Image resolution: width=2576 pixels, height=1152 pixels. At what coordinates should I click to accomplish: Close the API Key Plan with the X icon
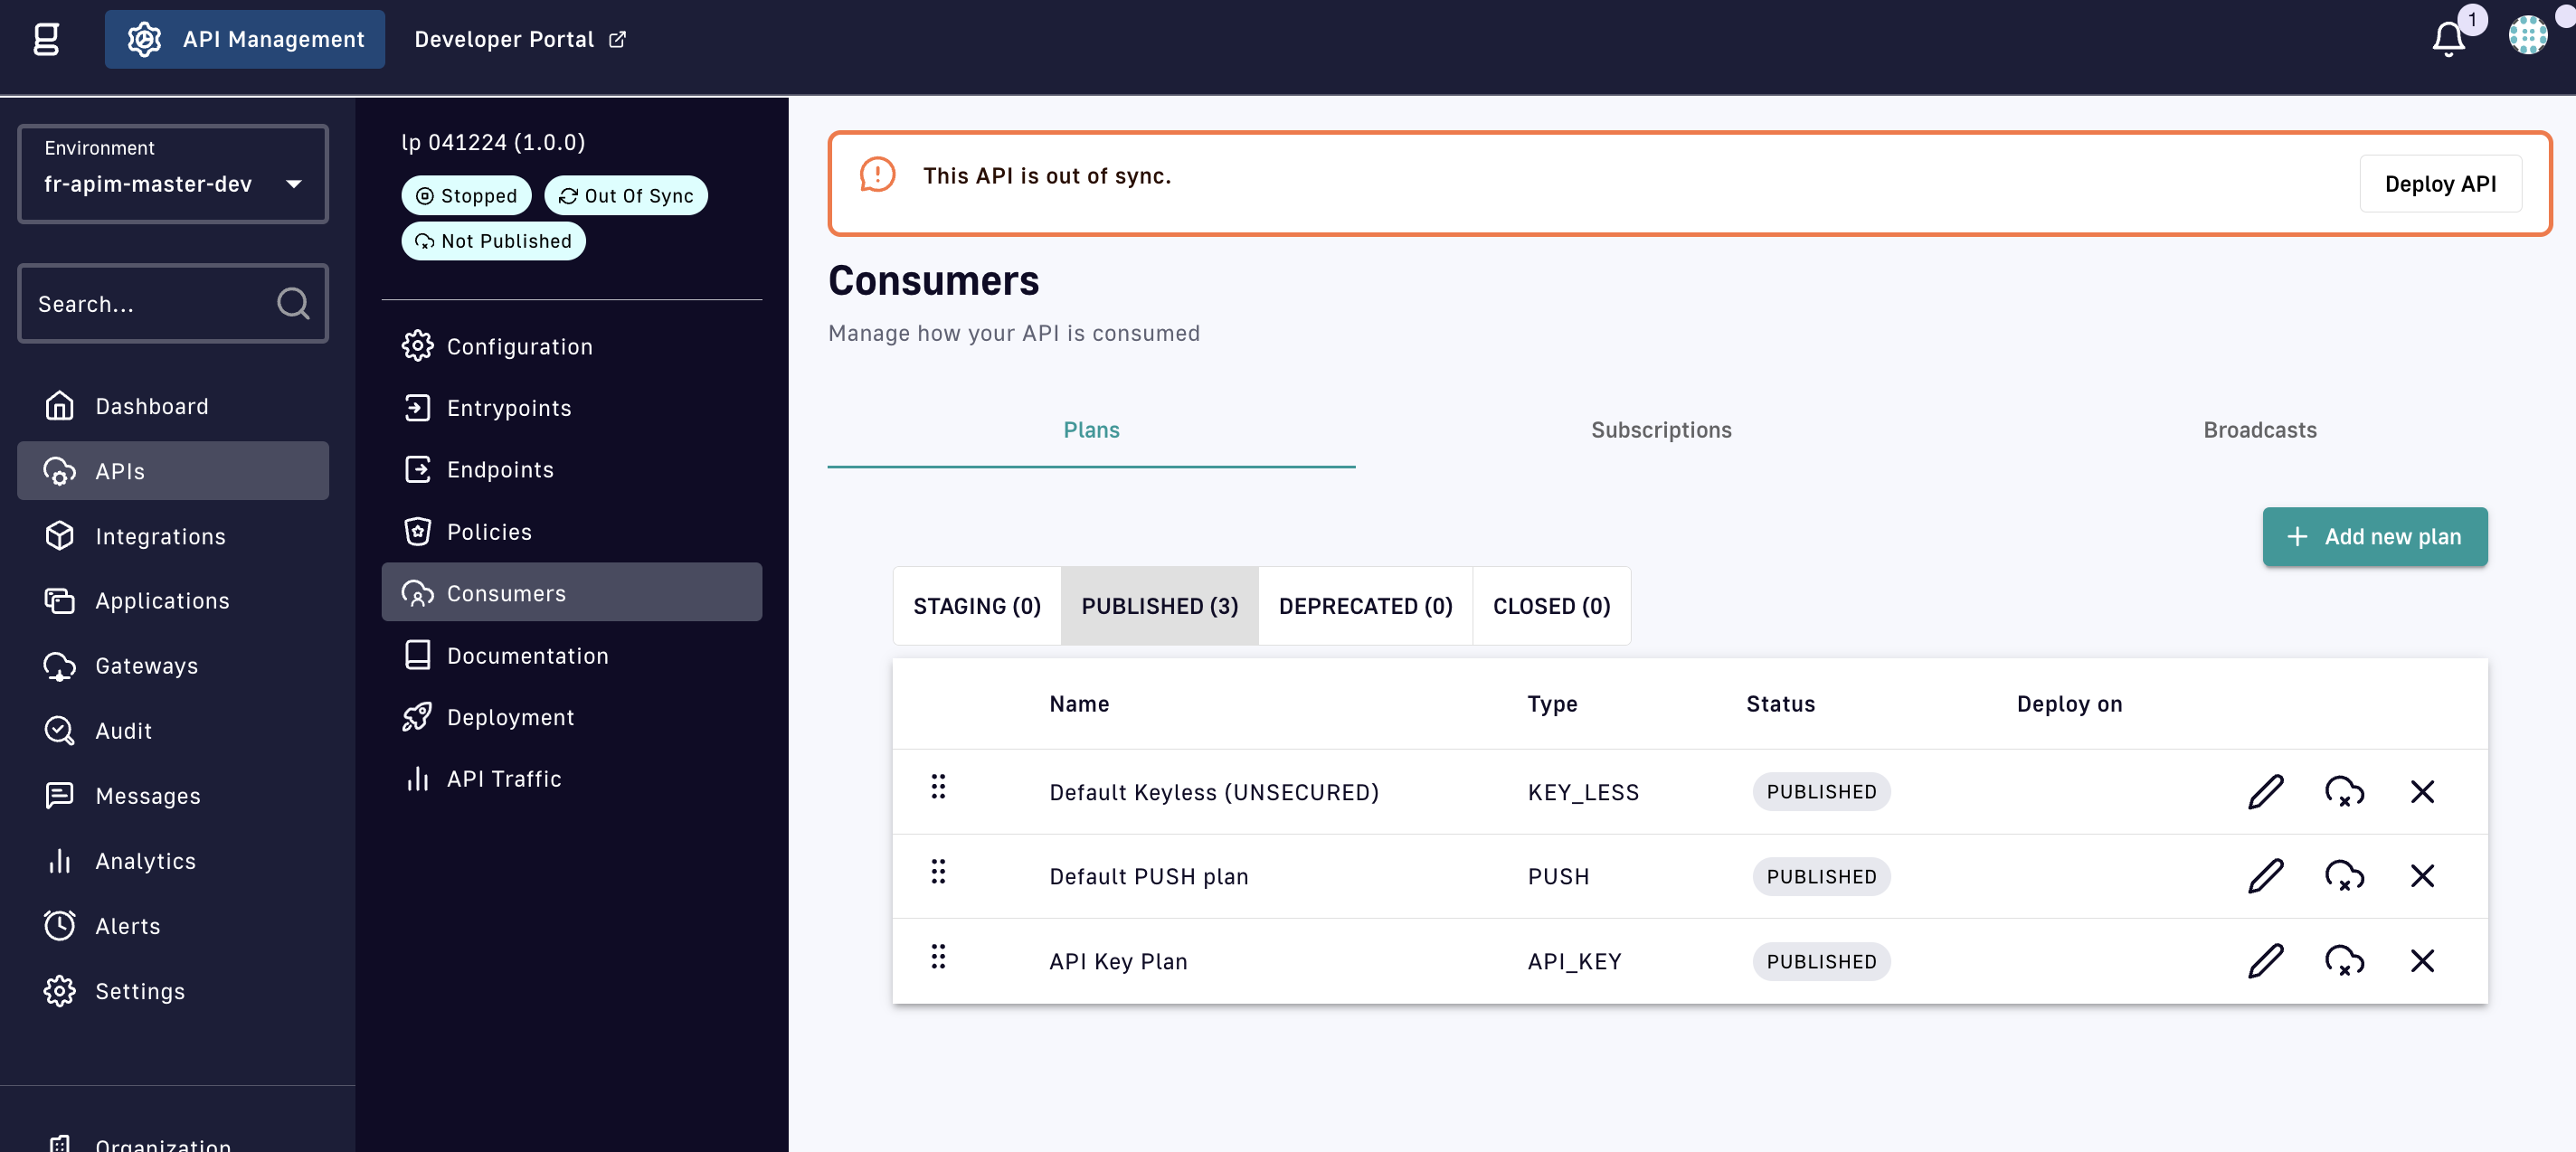[2421, 961]
